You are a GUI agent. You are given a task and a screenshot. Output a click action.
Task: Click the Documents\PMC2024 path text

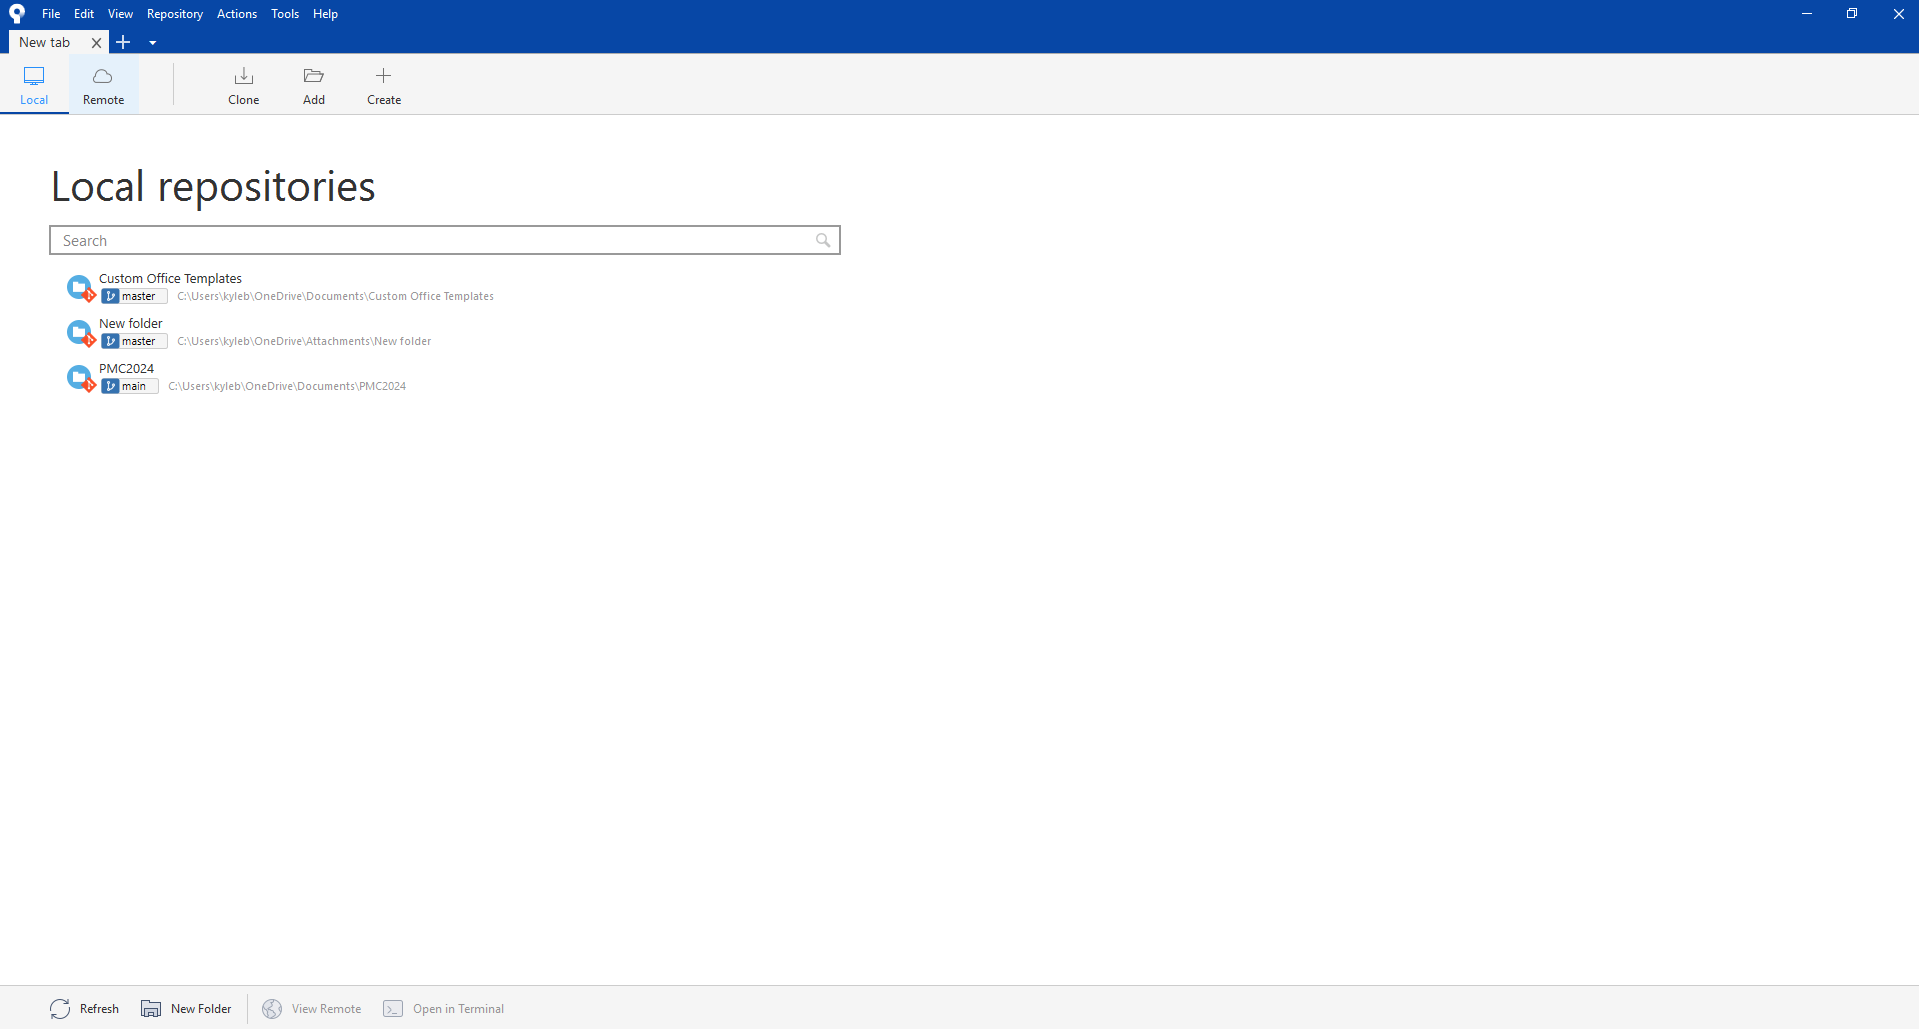(x=287, y=386)
